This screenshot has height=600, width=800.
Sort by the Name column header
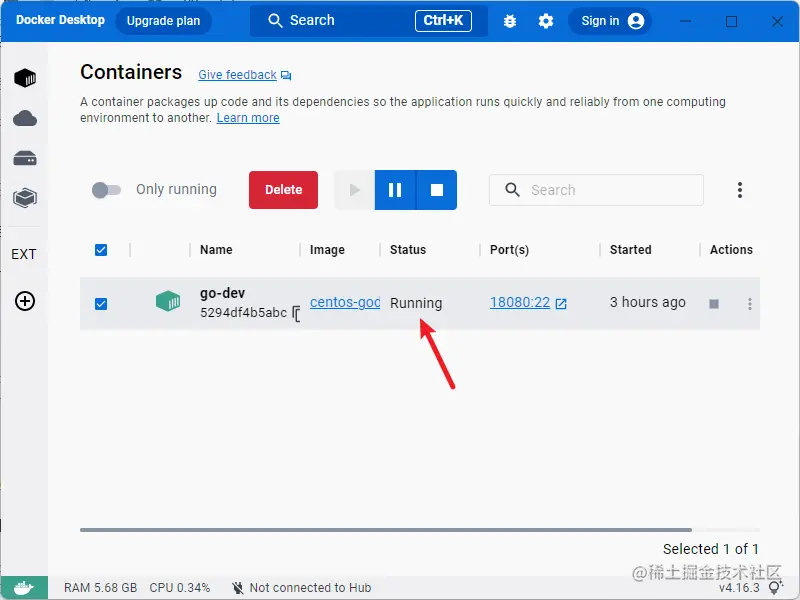click(x=216, y=249)
